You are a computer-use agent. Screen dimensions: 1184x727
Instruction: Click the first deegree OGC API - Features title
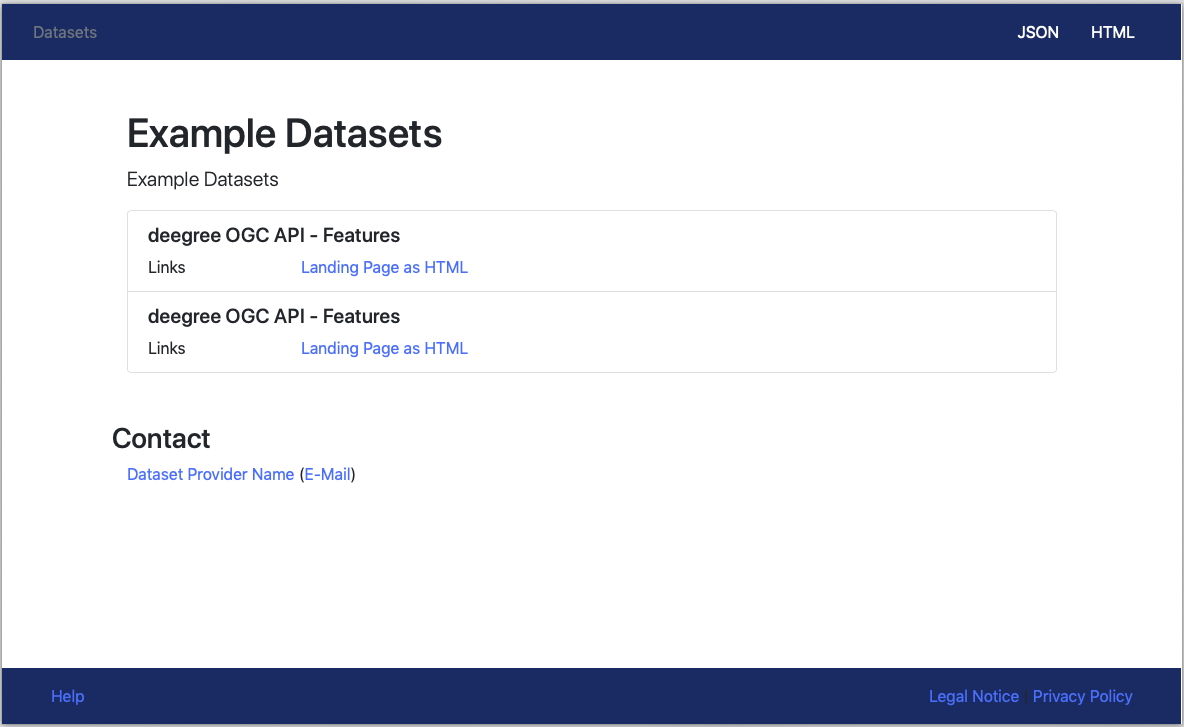[273, 235]
